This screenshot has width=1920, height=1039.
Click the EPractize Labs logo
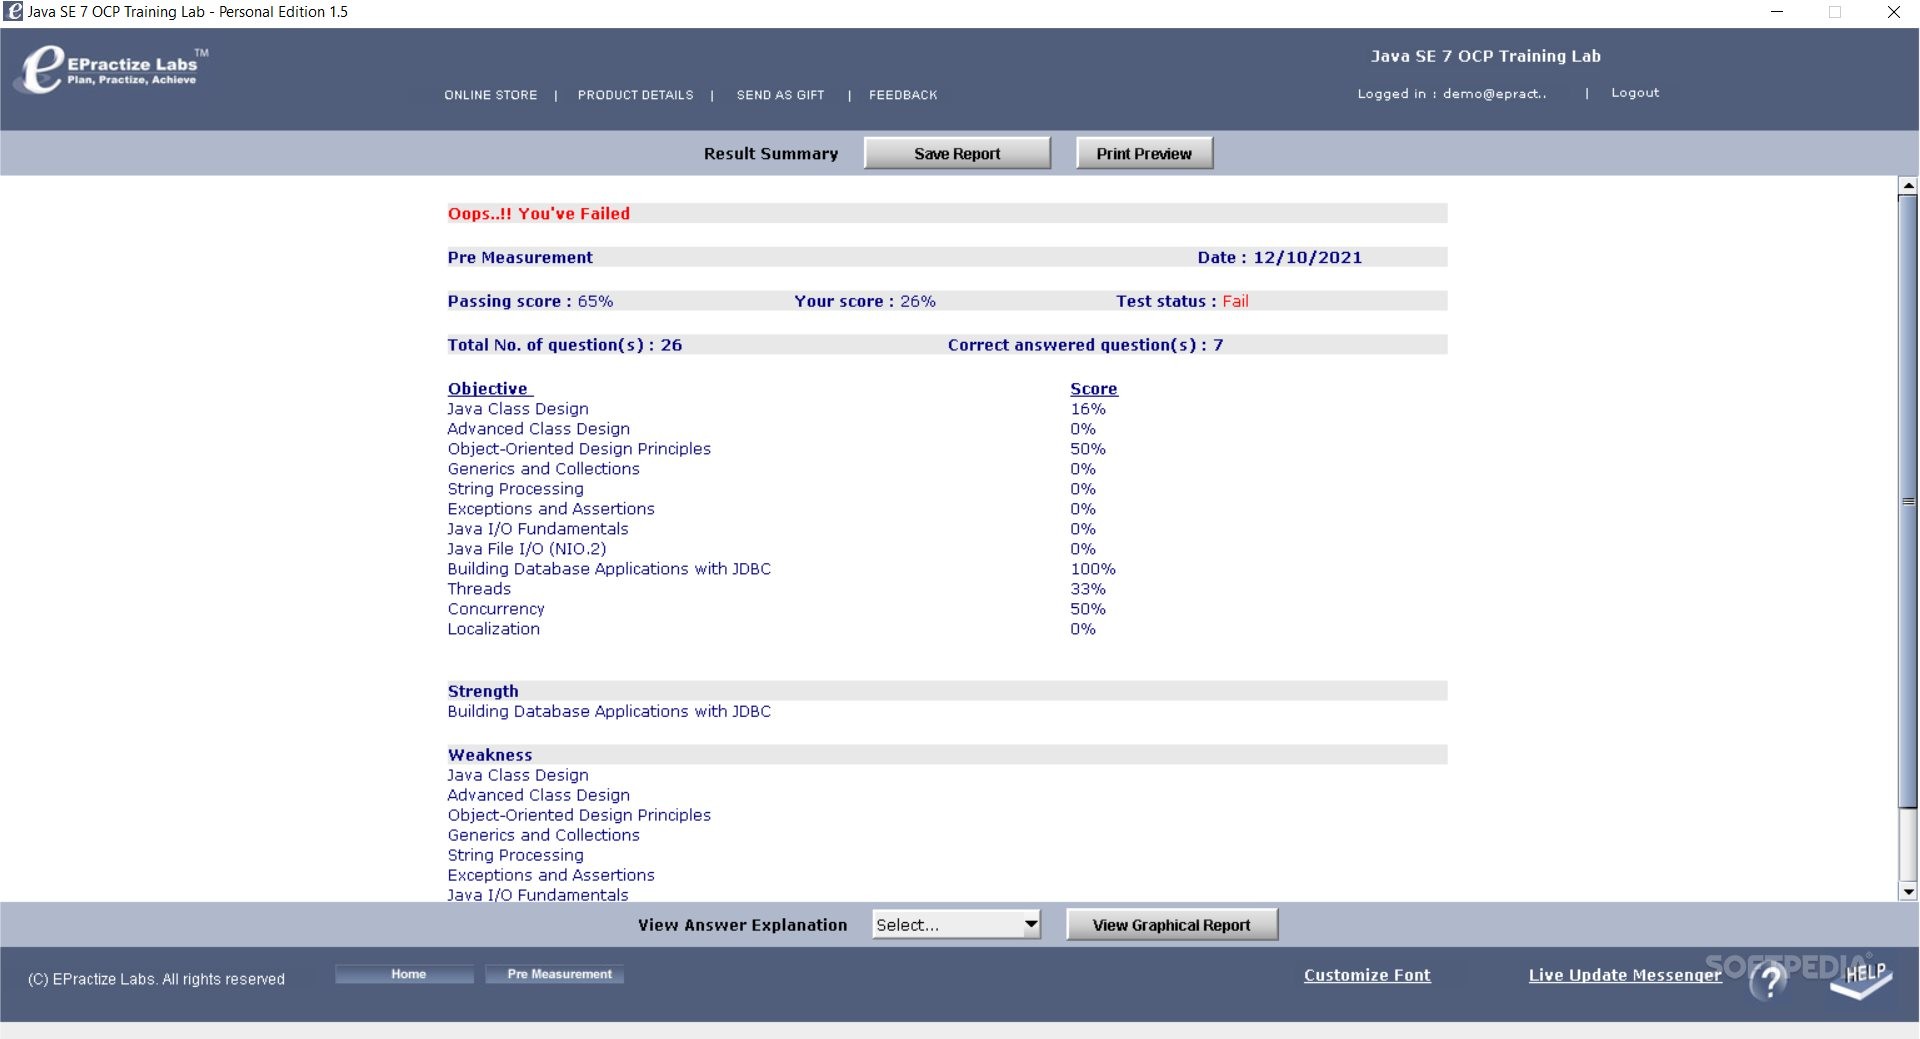pyautogui.click(x=111, y=70)
